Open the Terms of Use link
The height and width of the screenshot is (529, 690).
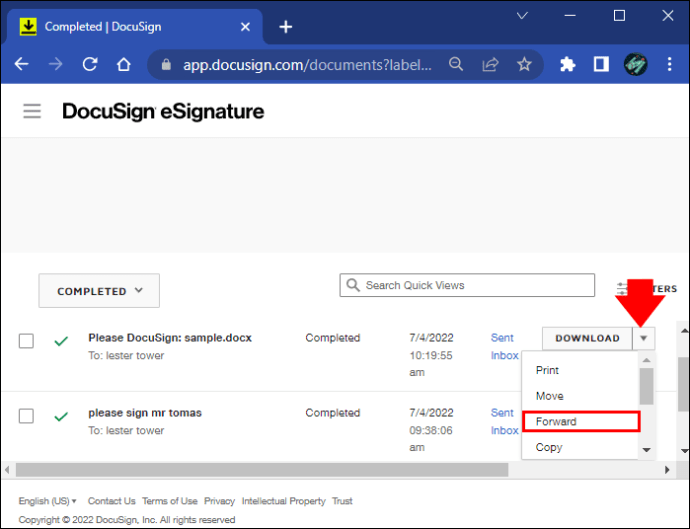tap(169, 501)
